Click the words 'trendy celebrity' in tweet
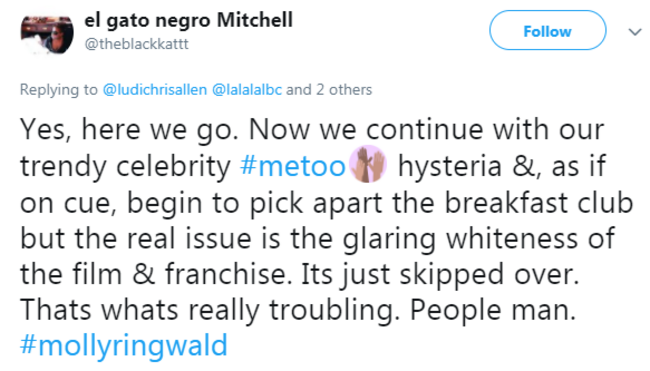Image resolution: width=650 pixels, height=371 pixels. click(x=125, y=166)
